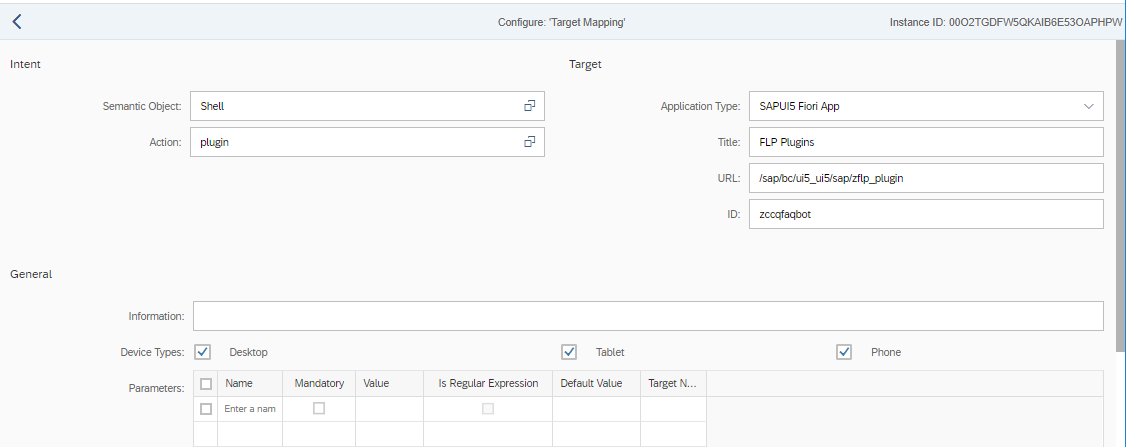Click the Action input showing plugin
Image resolution: width=1126 pixels, height=447 pixels.
click(x=355, y=142)
